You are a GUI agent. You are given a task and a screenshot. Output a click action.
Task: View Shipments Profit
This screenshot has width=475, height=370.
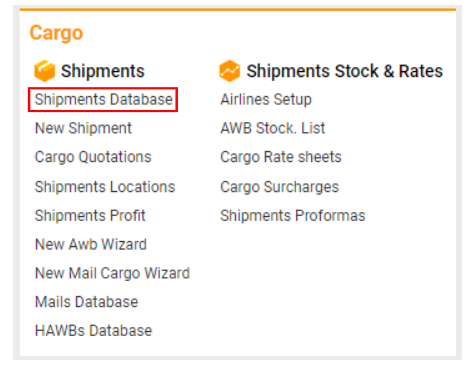click(x=90, y=215)
